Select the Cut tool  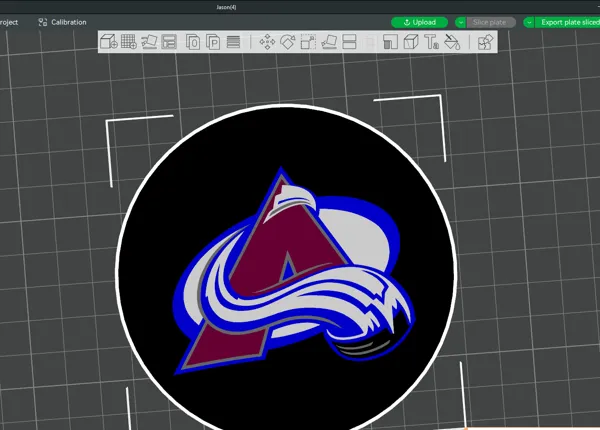[x=349, y=42]
